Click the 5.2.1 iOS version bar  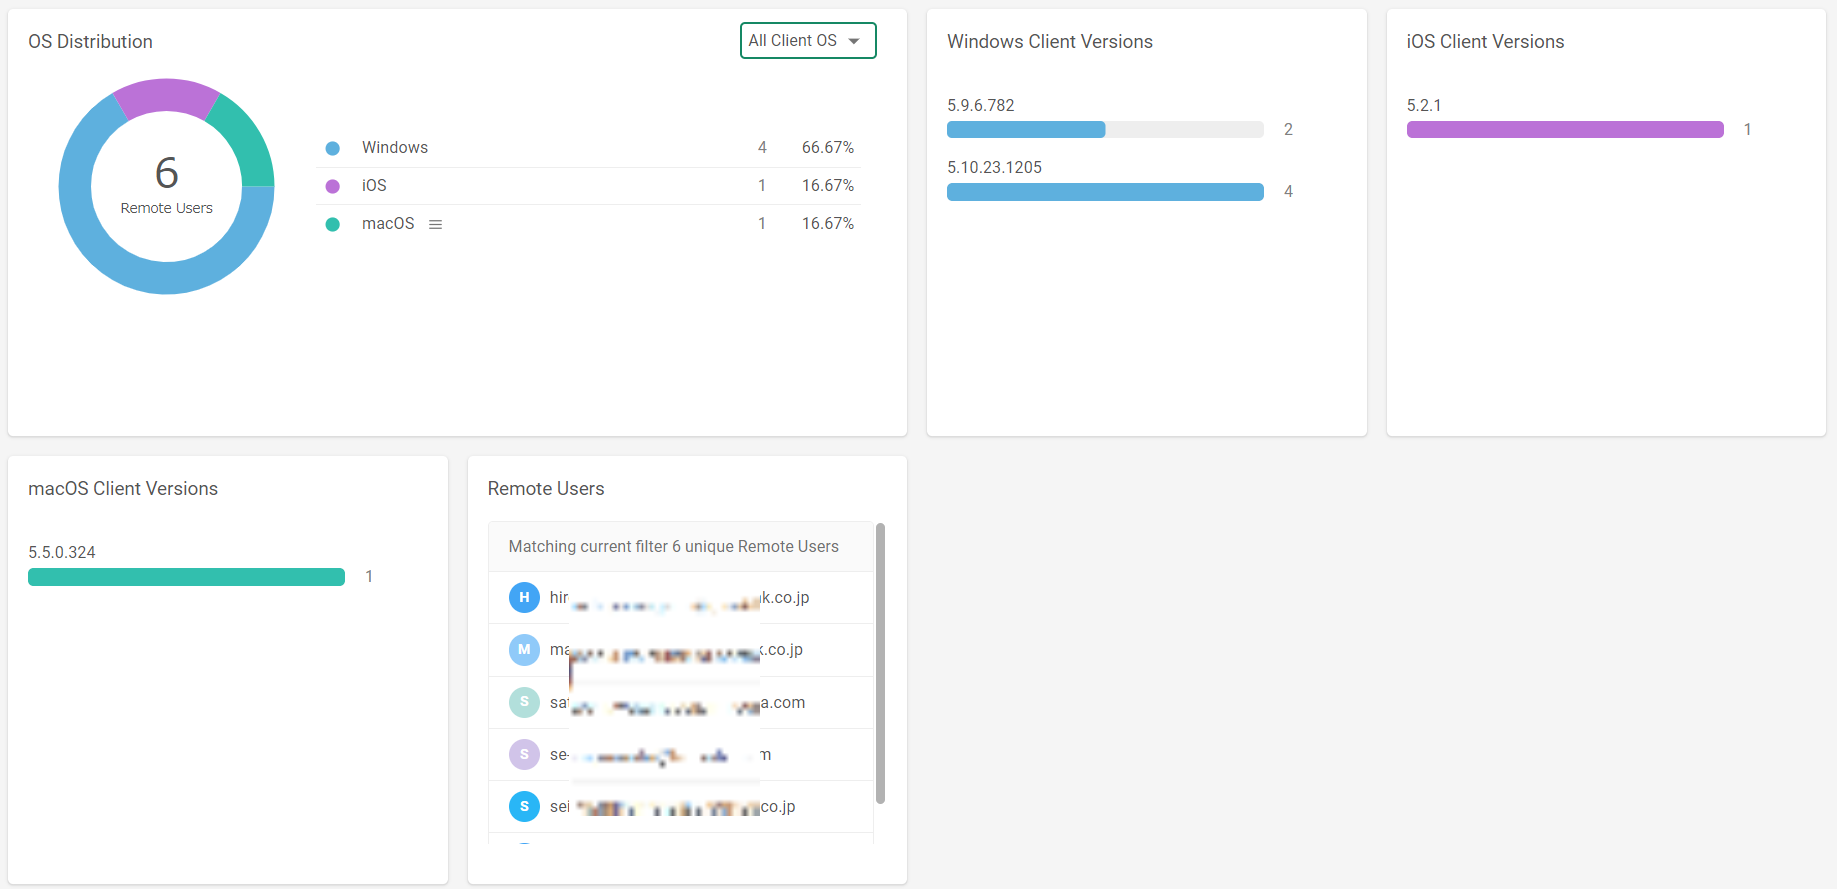(x=1565, y=129)
